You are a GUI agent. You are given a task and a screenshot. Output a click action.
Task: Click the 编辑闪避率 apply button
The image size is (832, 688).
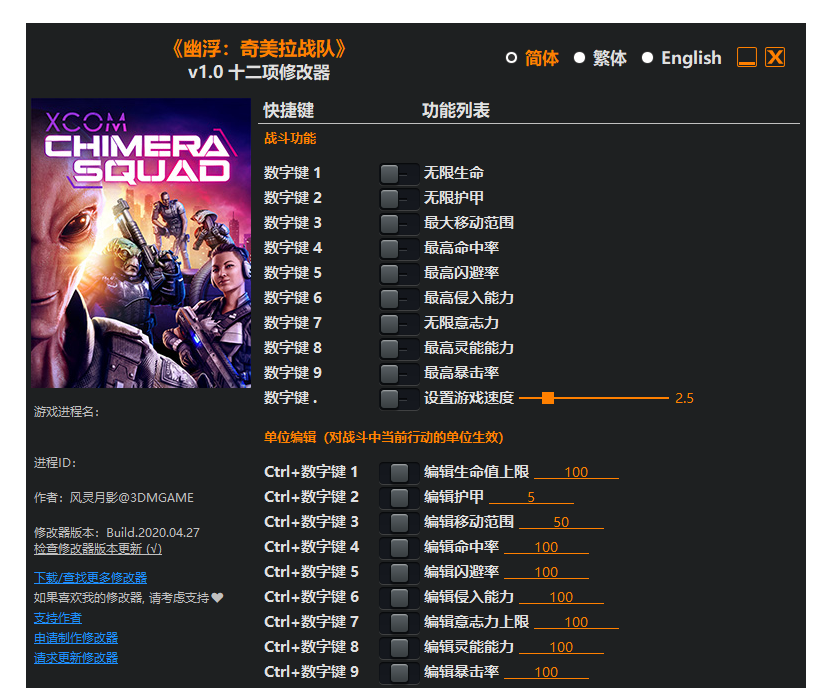click(x=399, y=572)
